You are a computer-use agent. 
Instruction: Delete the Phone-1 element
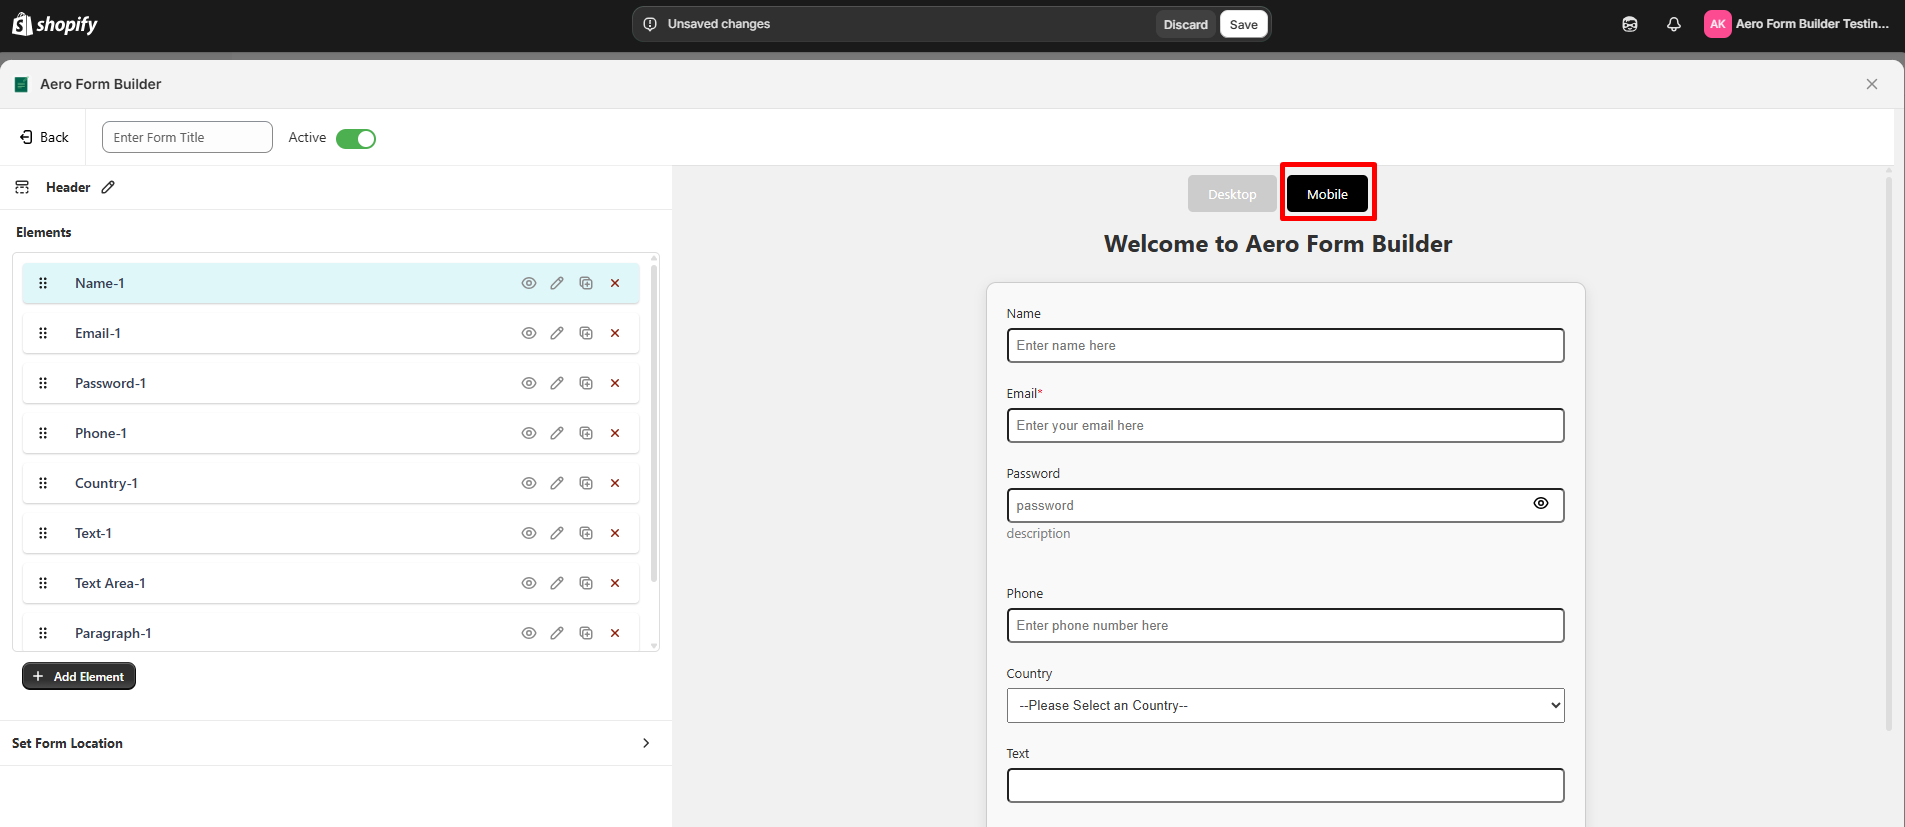[x=615, y=433]
